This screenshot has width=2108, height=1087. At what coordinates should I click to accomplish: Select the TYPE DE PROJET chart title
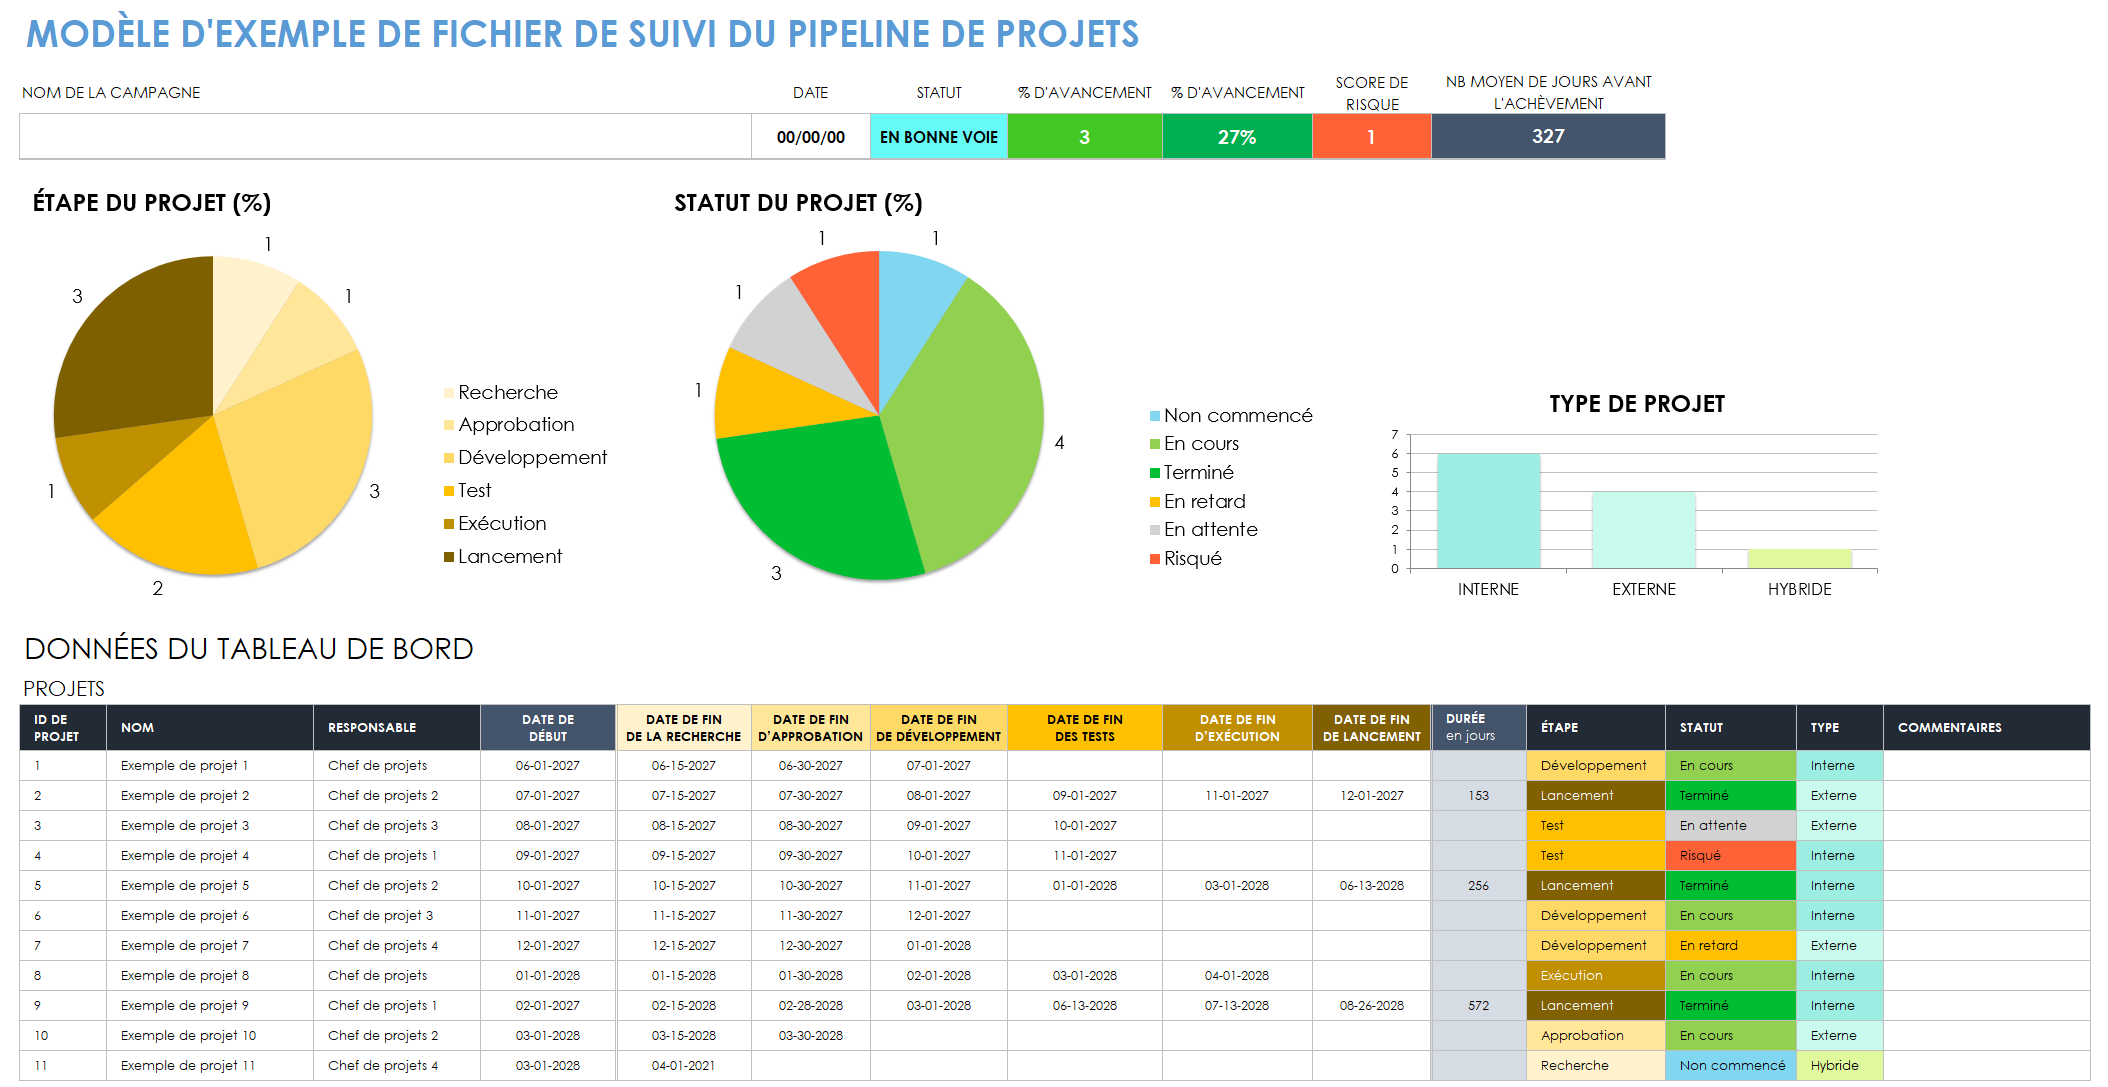point(1637,404)
